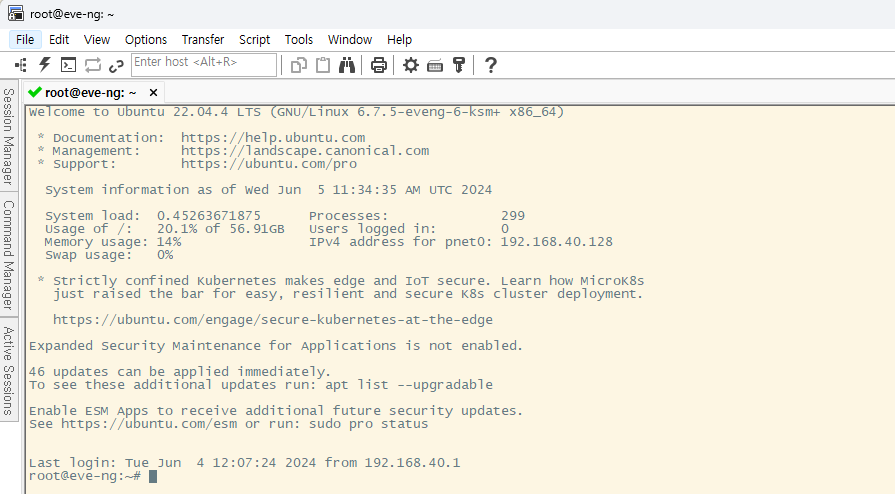Image resolution: width=895 pixels, height=494 pixels.
Task: Click the secure-kubernetes-at-the-edge URL text
Action: (273, 320)
